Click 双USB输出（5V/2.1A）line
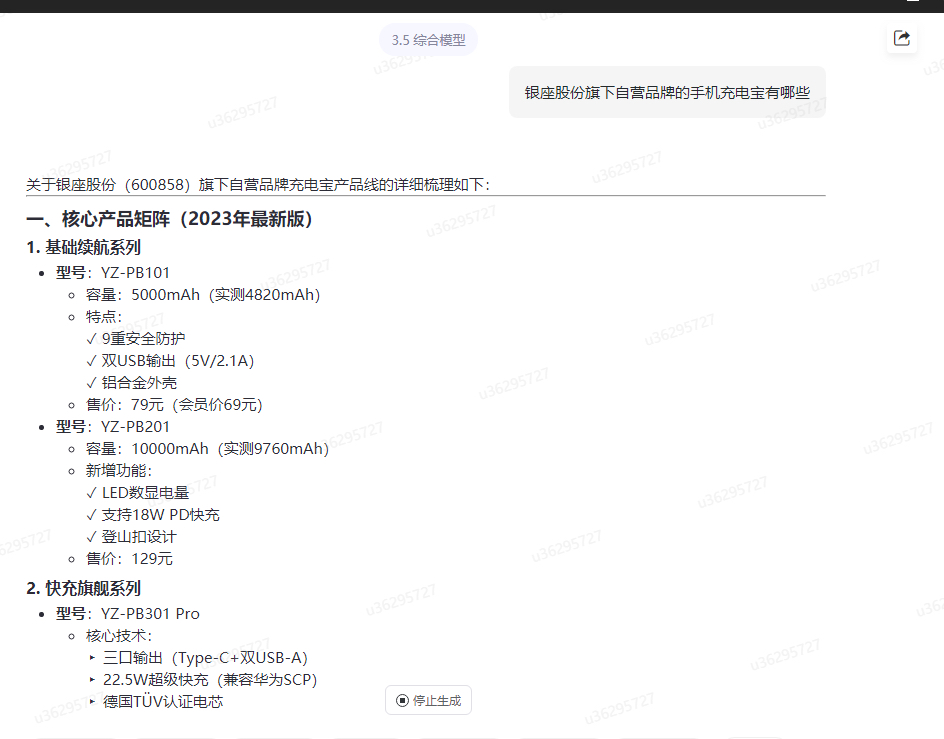The height and width of the screenshot is (739, 944). coord(170,361)
